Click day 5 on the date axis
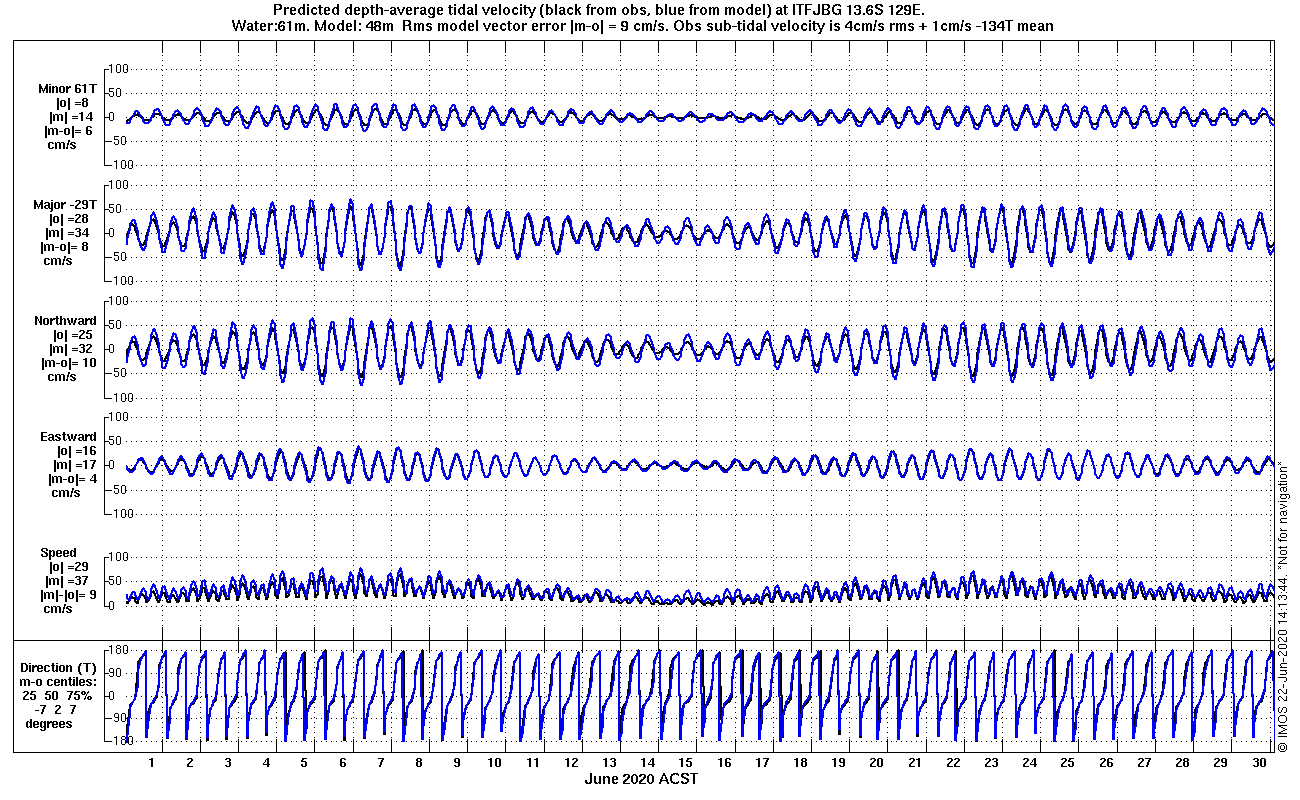This screenshot has width=1300, height=800. (304, 763)
